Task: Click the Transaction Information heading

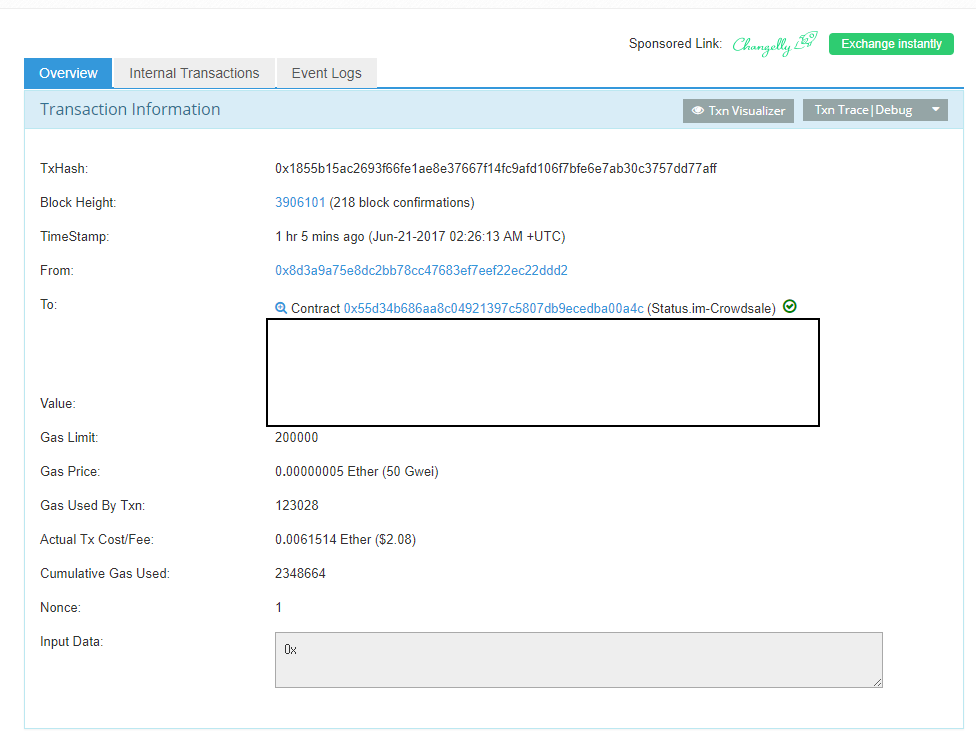Action: click(130, 110)
